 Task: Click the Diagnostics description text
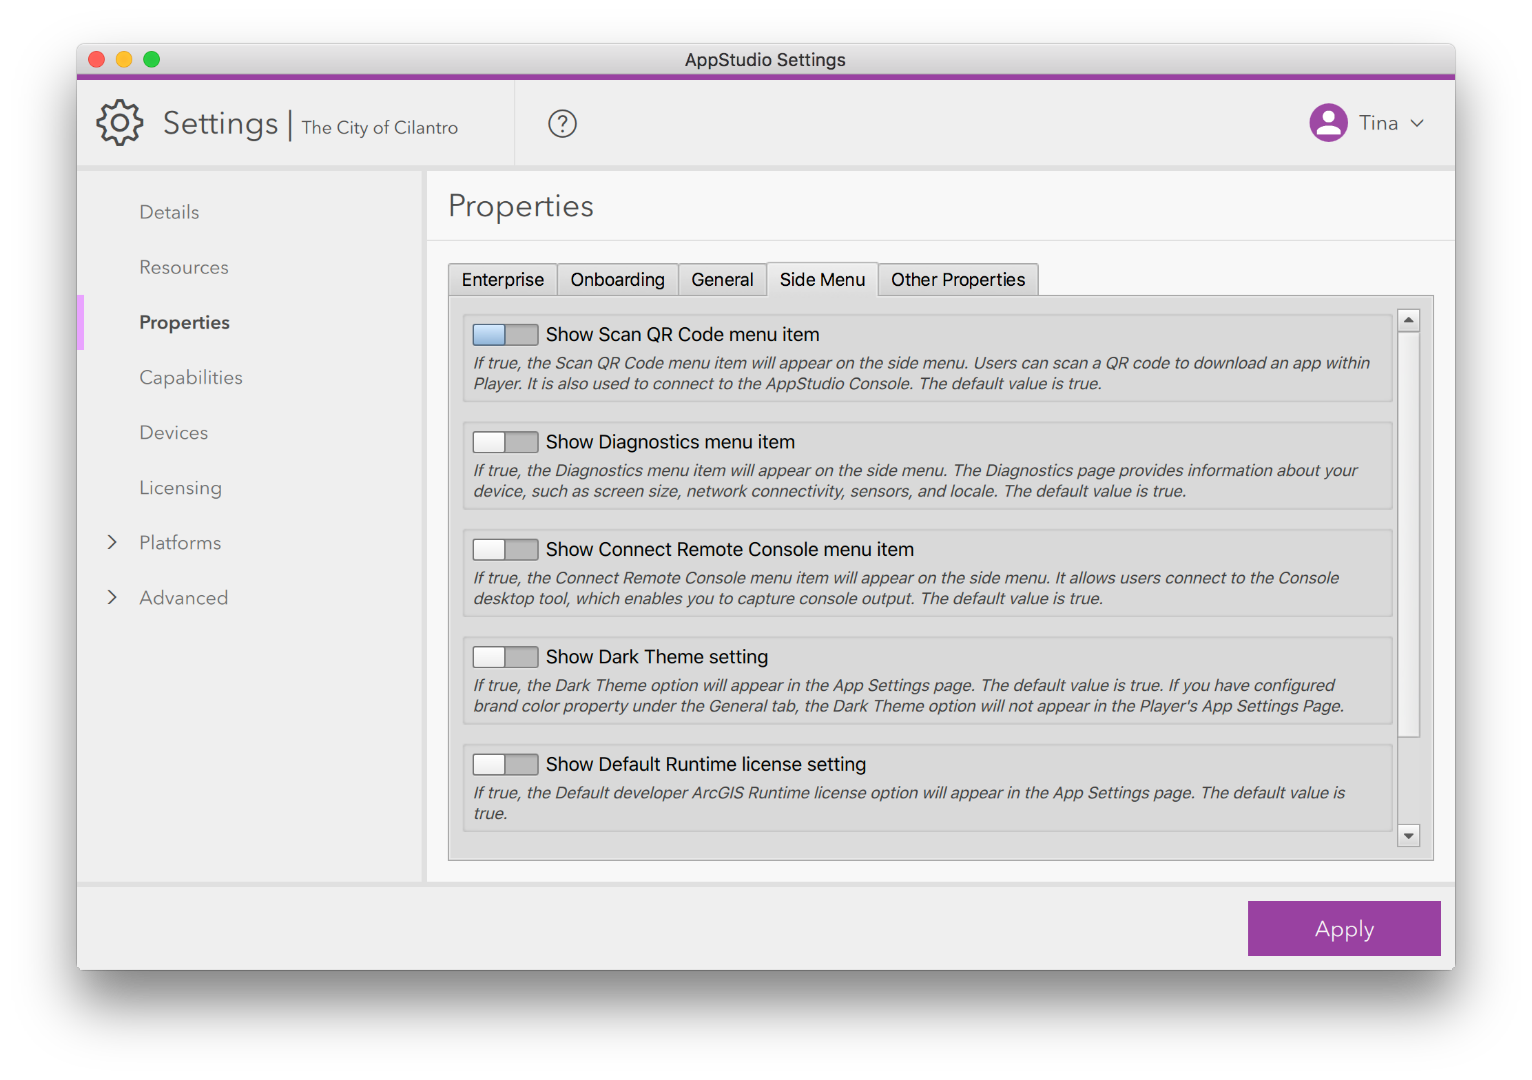pos(915,481)
